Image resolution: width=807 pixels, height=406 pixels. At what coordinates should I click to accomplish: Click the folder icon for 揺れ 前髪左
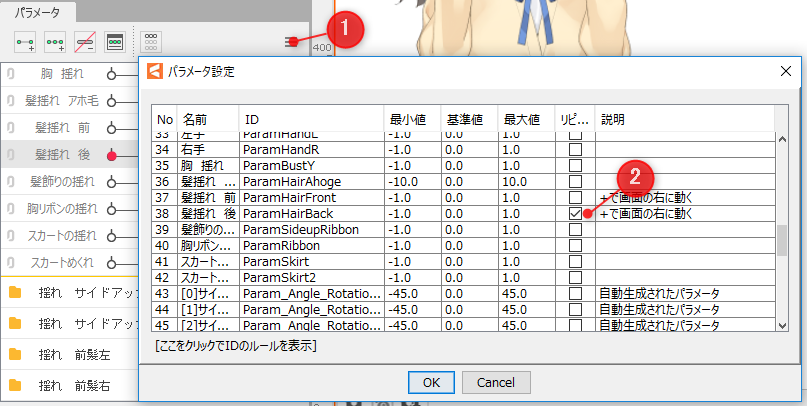point(15,357)
